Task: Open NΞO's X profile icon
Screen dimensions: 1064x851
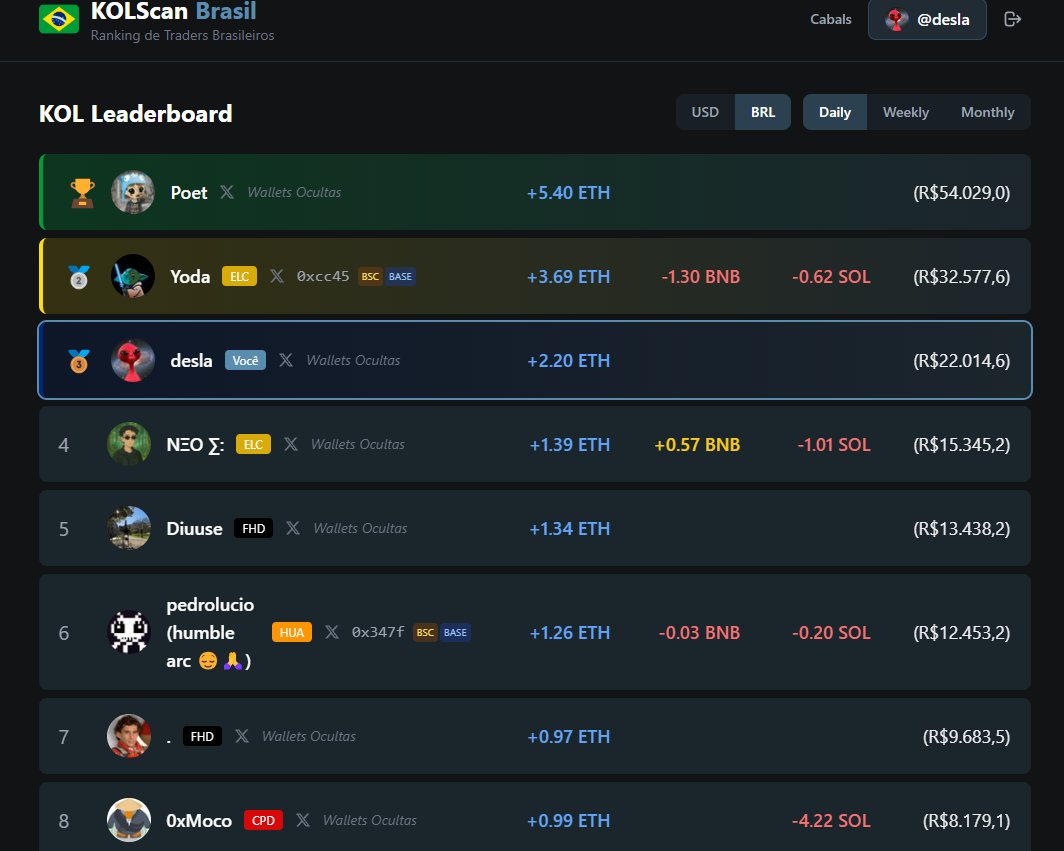Action: (x=291, y=445)
